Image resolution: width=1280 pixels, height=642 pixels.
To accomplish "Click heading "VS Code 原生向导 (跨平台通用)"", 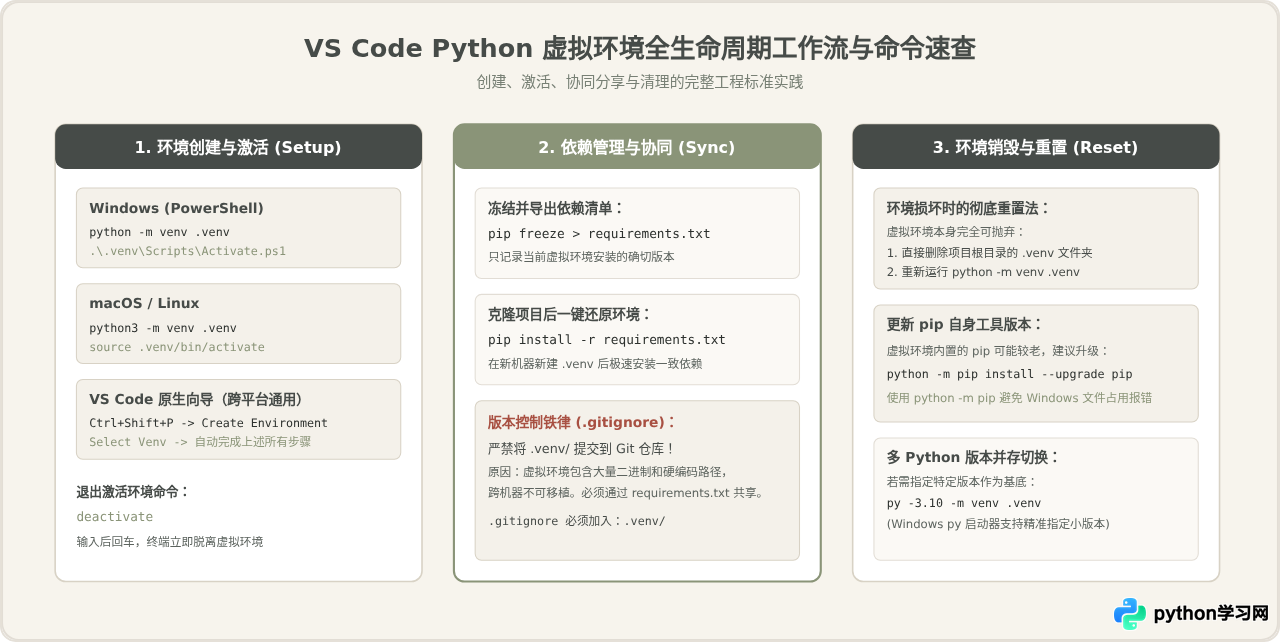I will pos(196,399).
